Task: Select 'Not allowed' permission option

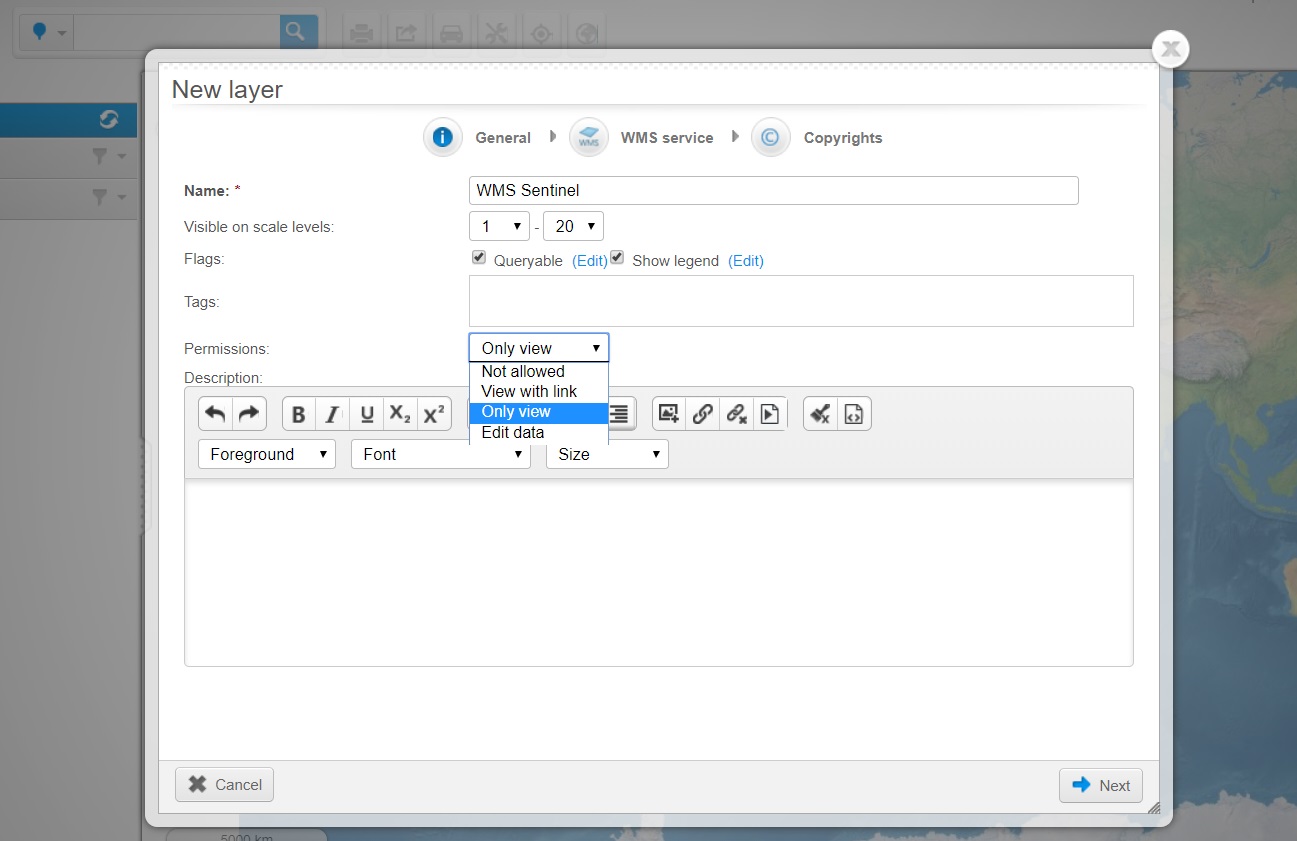Action: (539, 371)
